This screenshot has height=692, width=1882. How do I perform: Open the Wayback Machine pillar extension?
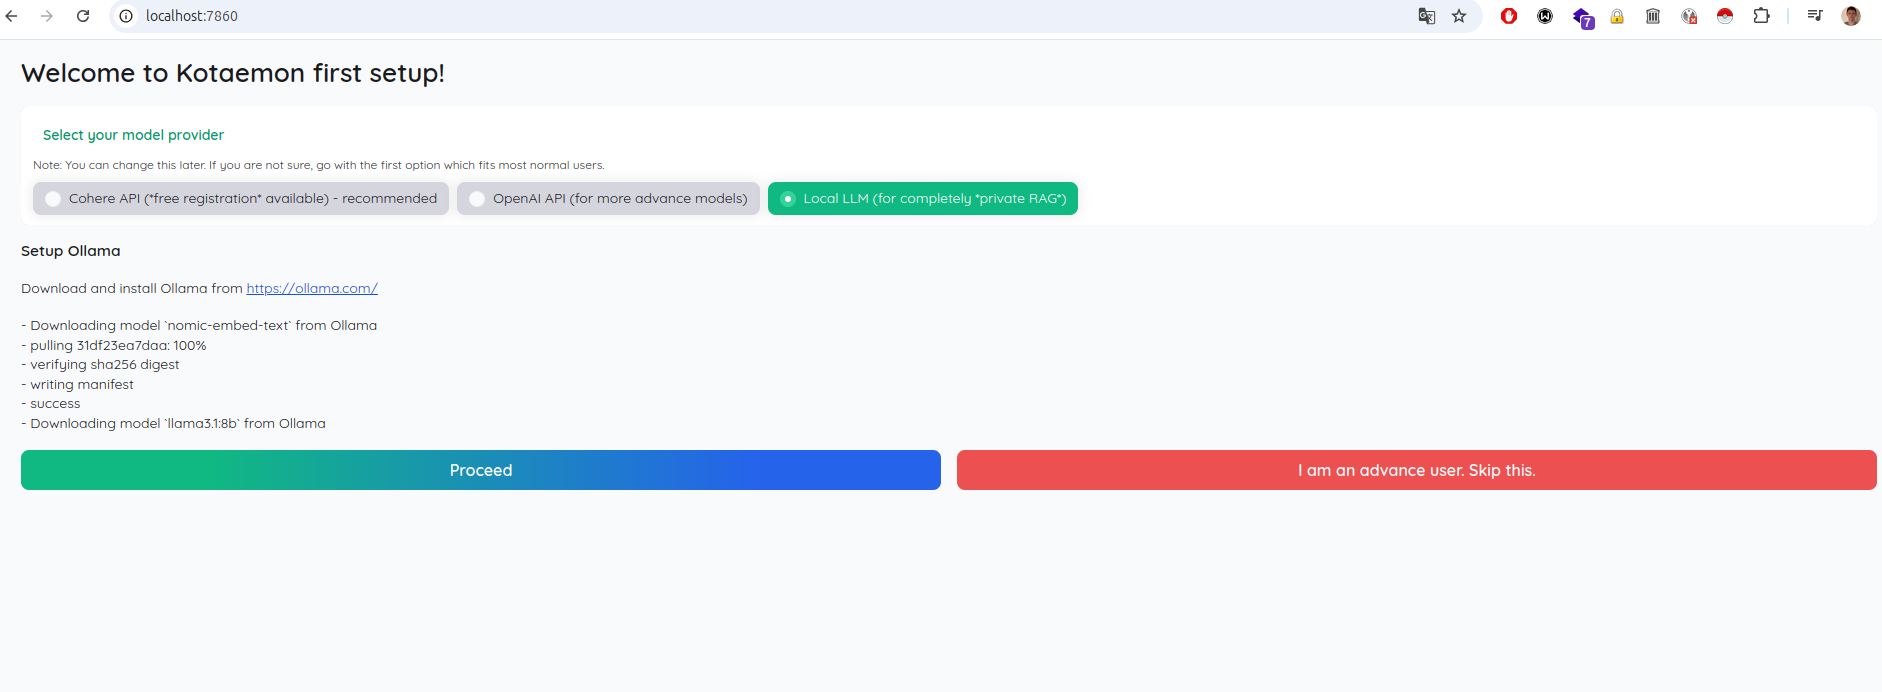click(x=1653, y=16)
